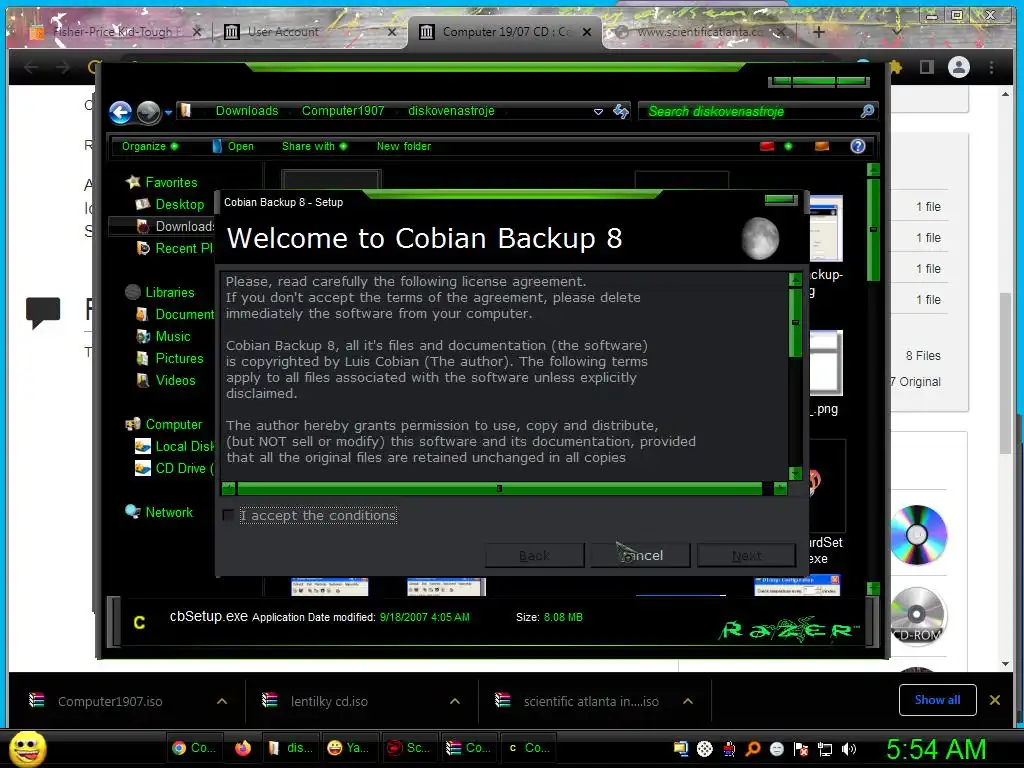This screenshot has width=1024, height=768.
Task: Click Show all downloads button
Action: [937, 700]
